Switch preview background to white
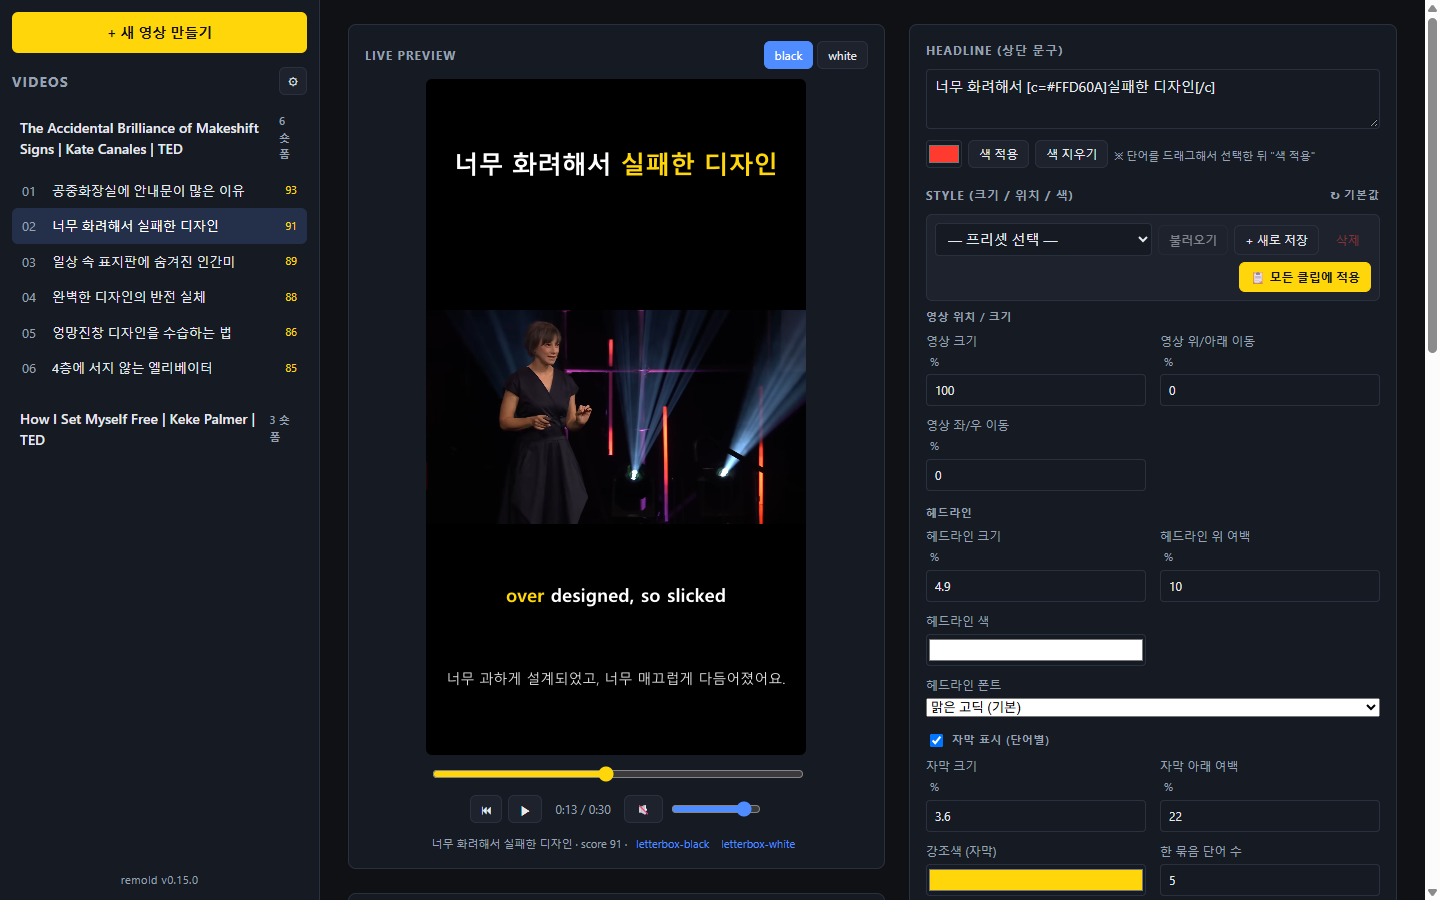 [842, 56]
